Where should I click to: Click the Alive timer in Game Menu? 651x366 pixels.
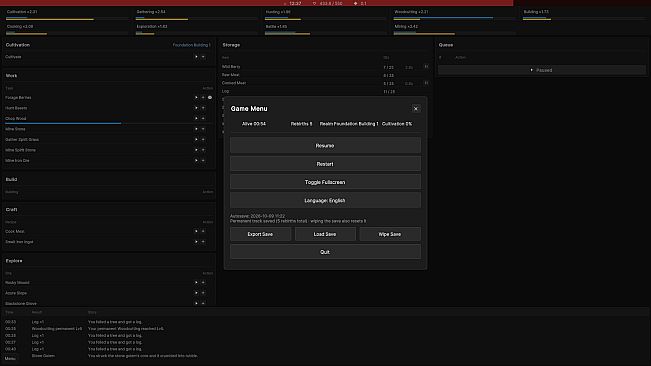(254, 124)
